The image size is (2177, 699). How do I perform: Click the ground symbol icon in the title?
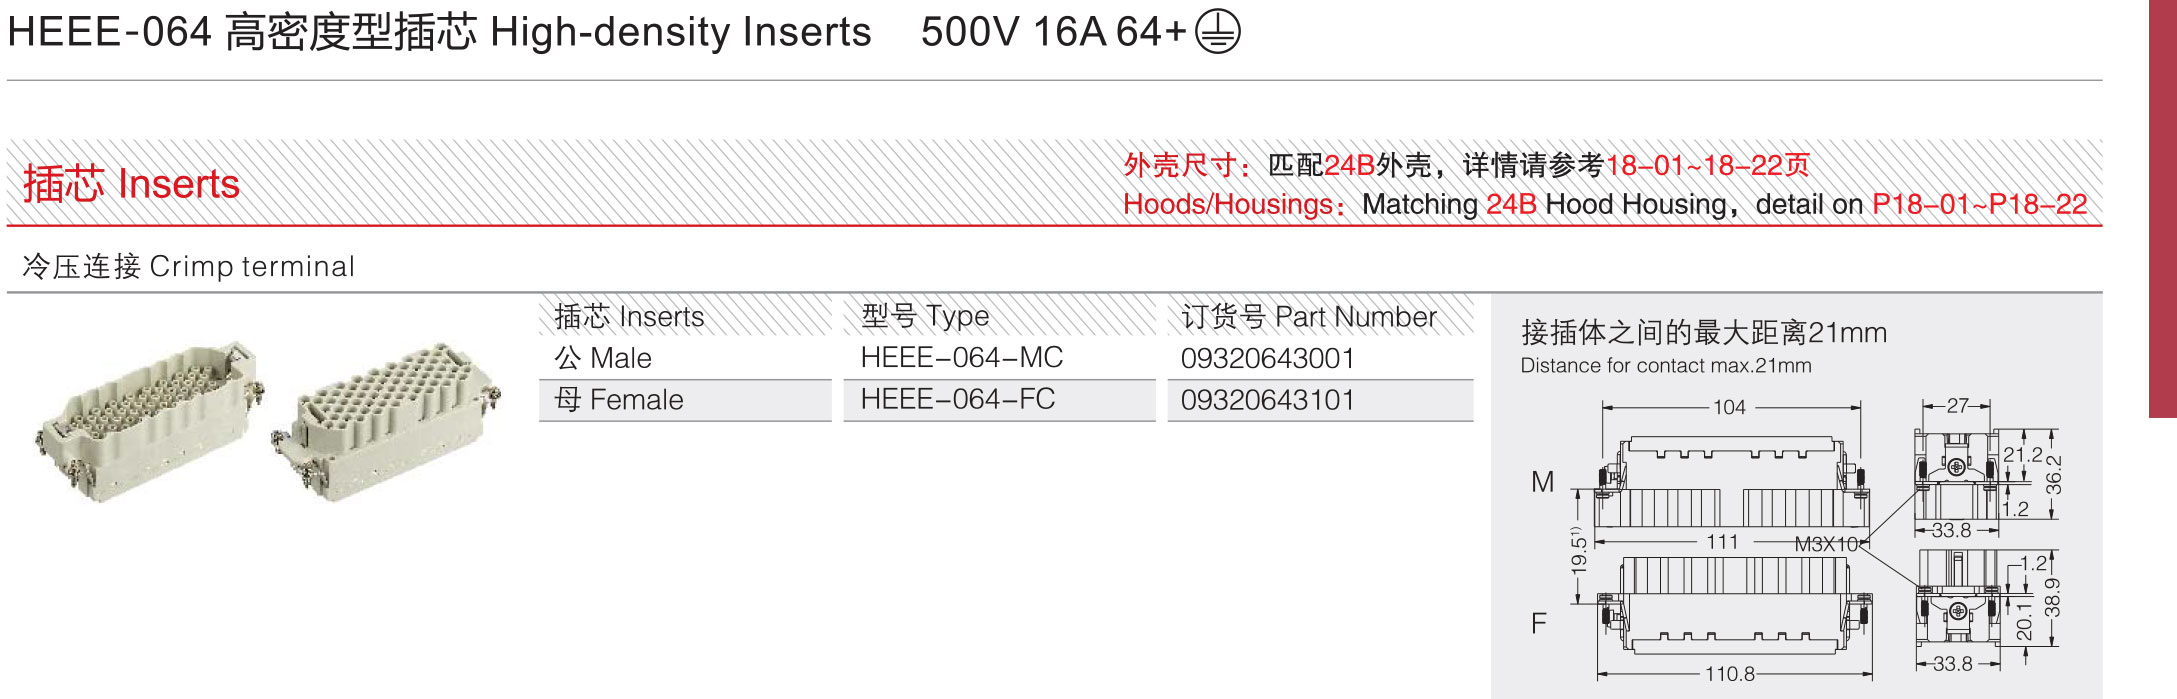tap(1218, 31)
